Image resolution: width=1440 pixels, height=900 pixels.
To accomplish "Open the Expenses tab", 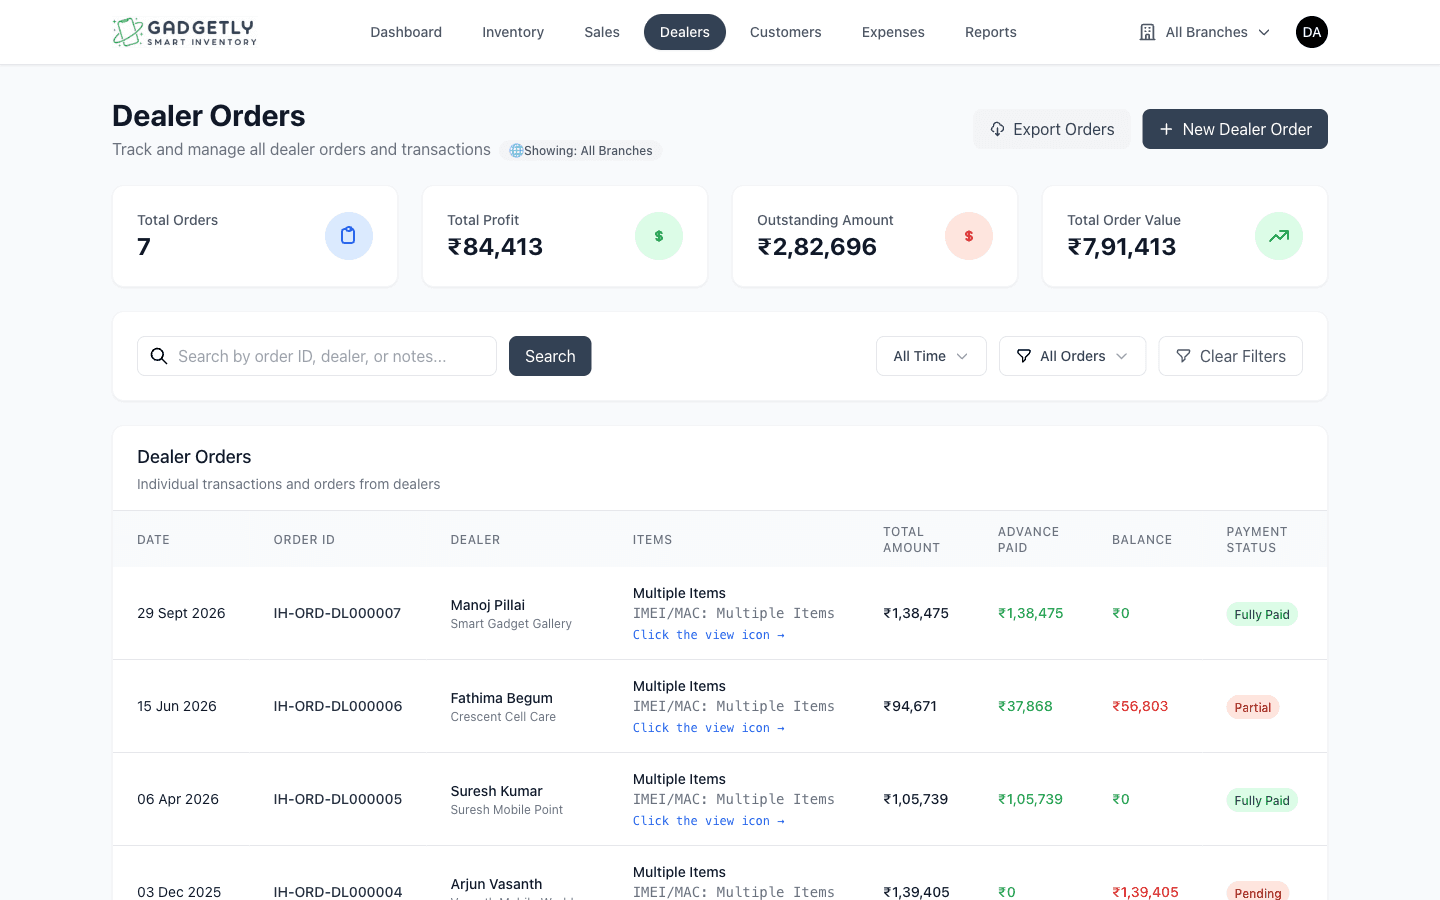I will click(893, 32).
